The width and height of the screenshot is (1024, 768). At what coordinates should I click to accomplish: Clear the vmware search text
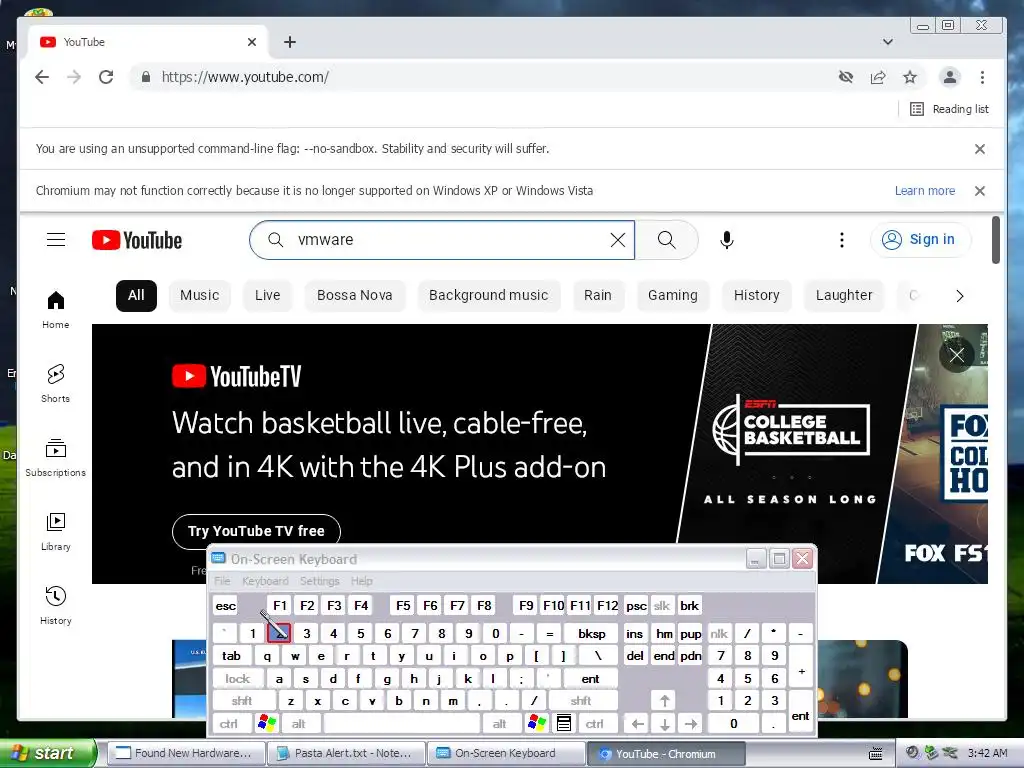point(618,240)
